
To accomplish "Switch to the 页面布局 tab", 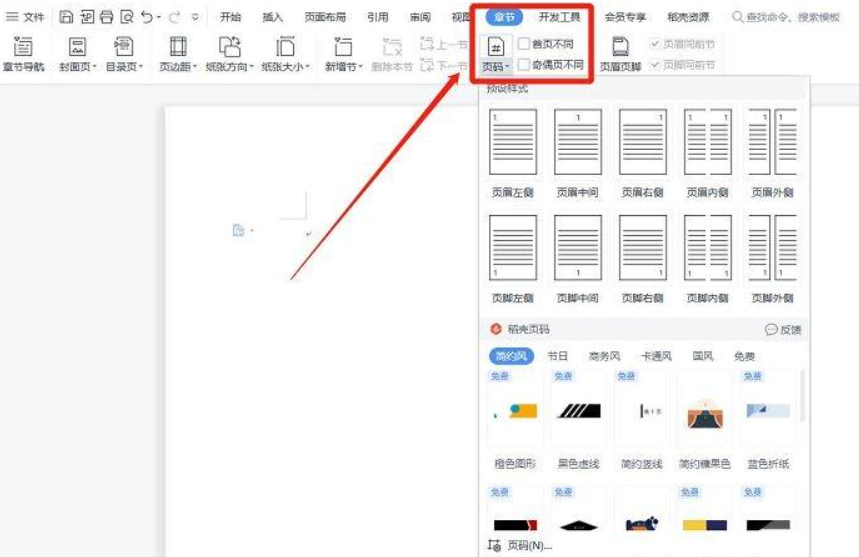I will pyautogui.click(x=325, y=18).
